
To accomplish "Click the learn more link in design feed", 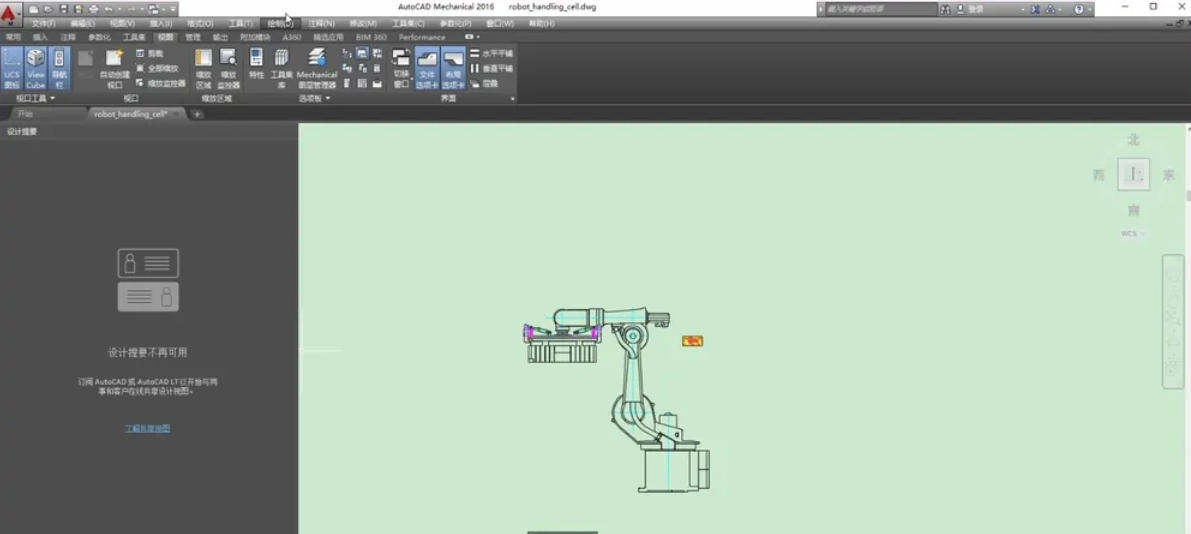I will 147,428.
